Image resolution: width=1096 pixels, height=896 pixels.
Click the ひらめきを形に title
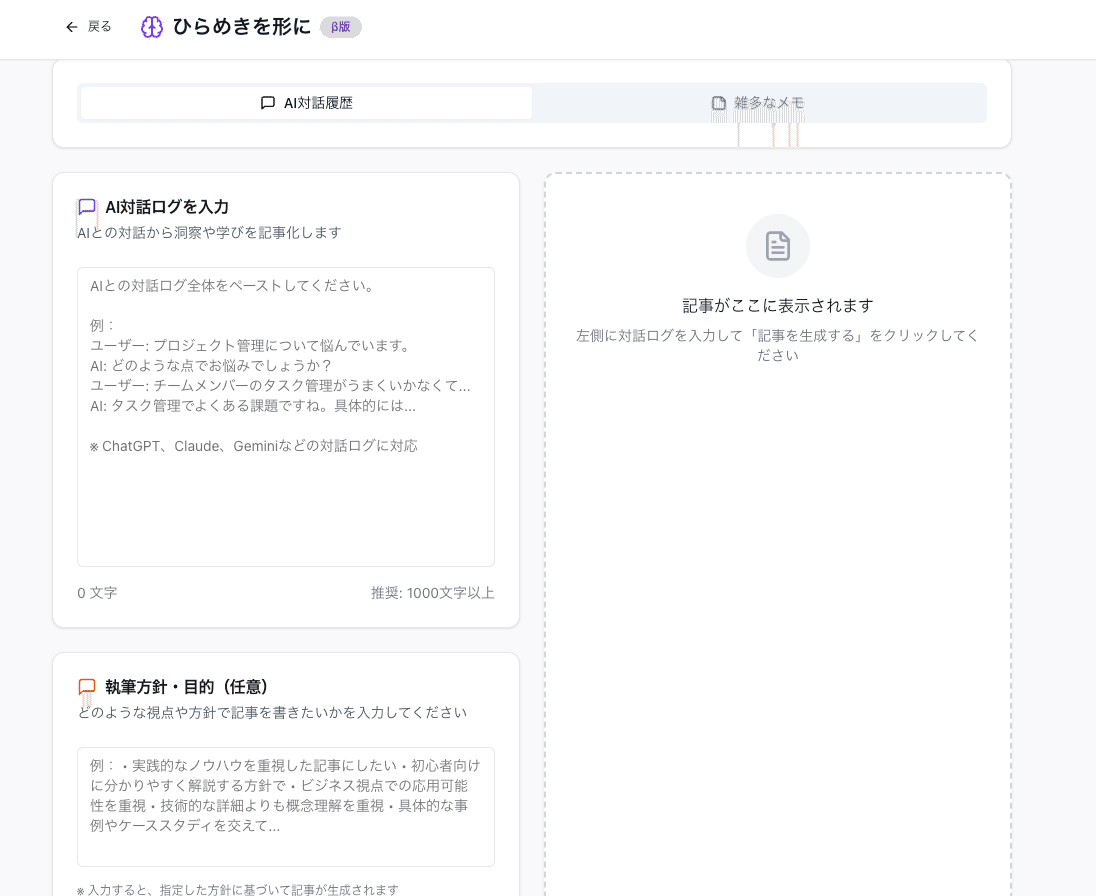click(x=241, y=27)
